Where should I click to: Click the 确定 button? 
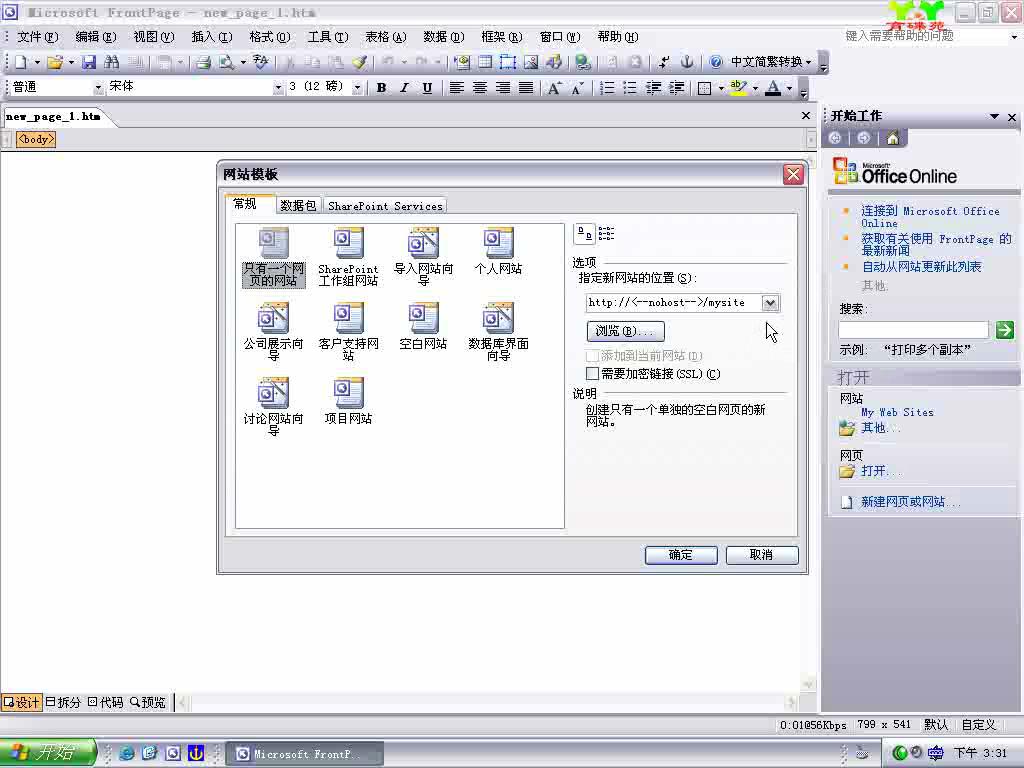pyautogui.click(x=681, y=554)
